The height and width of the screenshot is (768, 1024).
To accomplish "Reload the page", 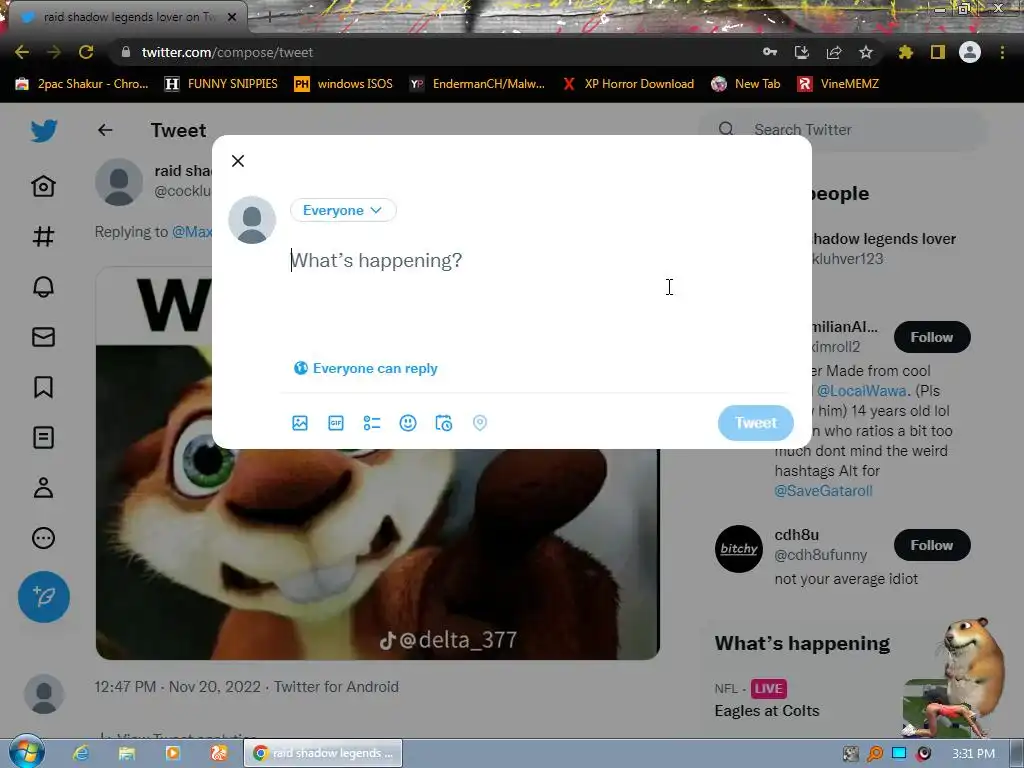I will click(x=86, y=52).
